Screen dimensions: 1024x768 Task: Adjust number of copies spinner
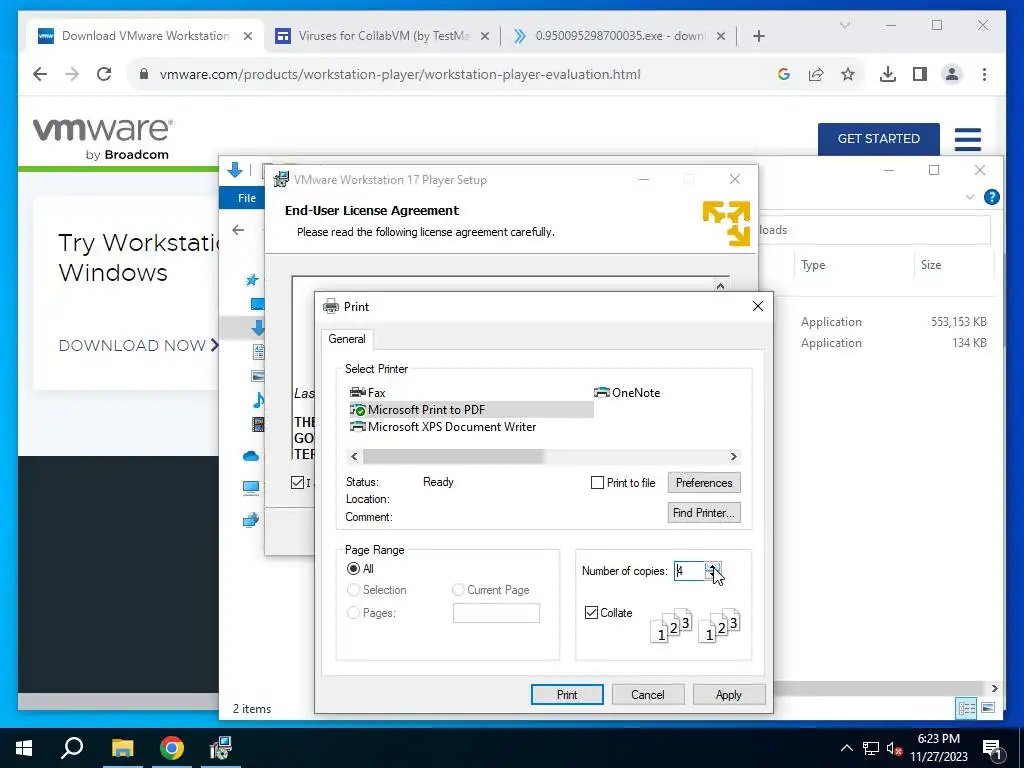click(x=713, y=571)
